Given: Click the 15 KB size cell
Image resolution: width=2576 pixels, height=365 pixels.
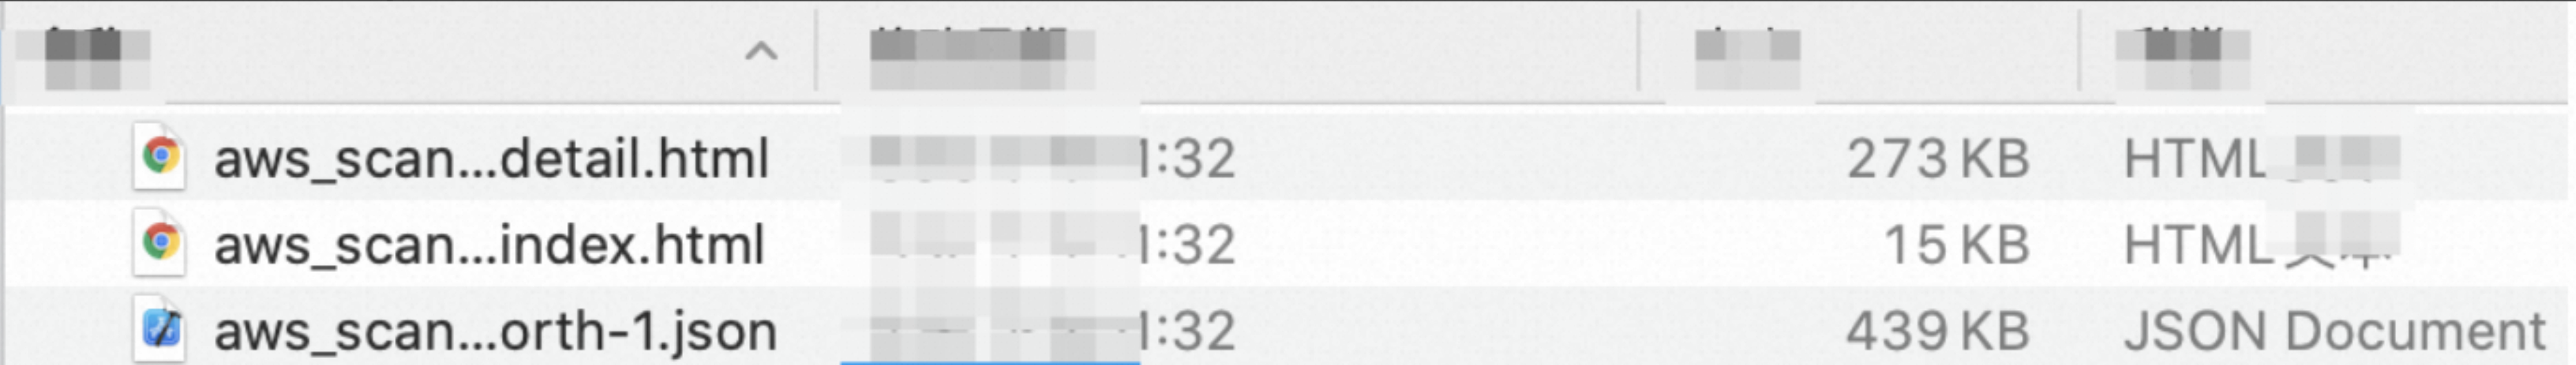Looking at the screenshot, I should point(1956,245).
